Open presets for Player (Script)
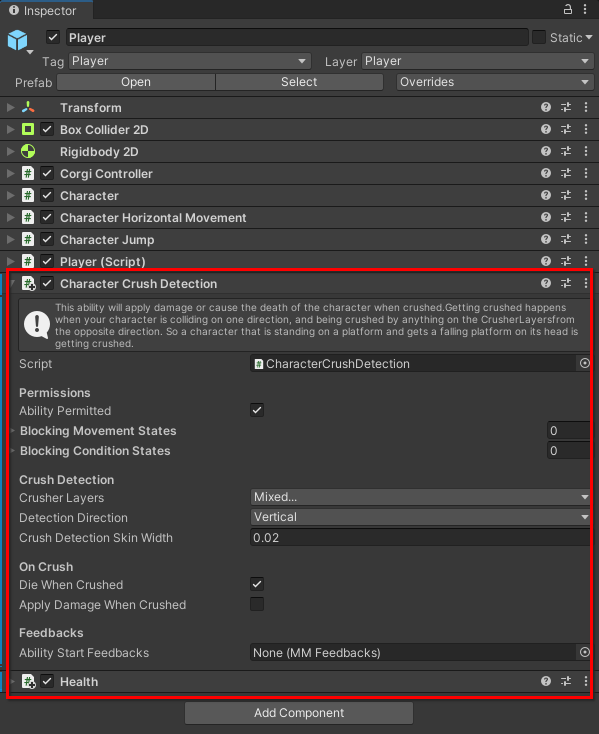 tap(566, 261)
